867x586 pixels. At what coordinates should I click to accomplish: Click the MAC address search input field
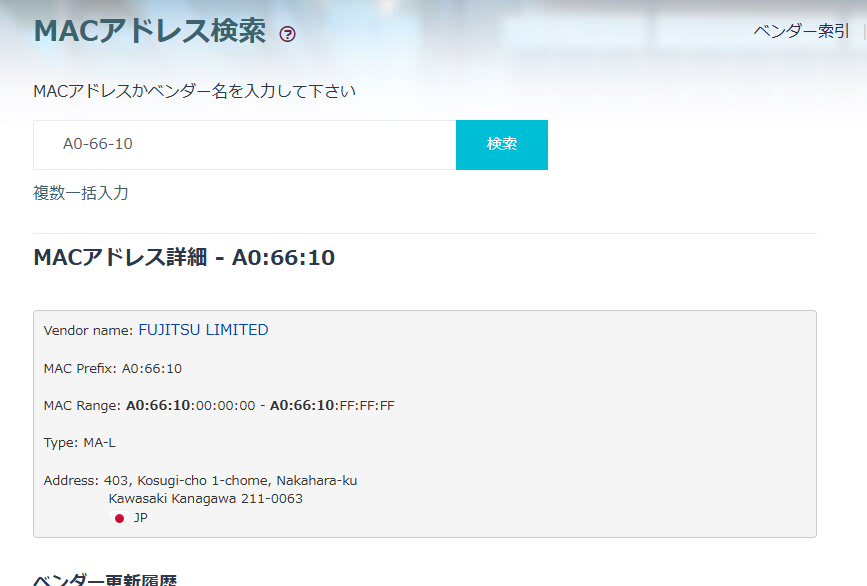[244, 145]
